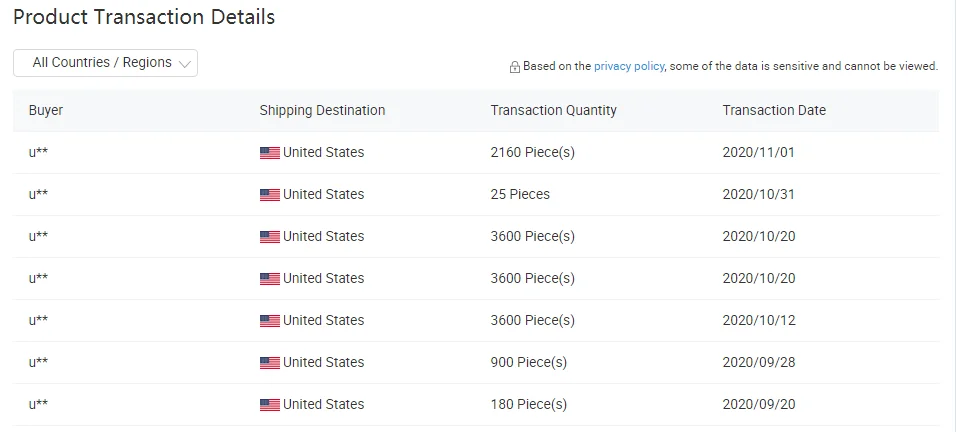Click the US flag in the 25 Pieces row
Image resolution: width=956 pixels, height=432 pixels.
point(269,195)
